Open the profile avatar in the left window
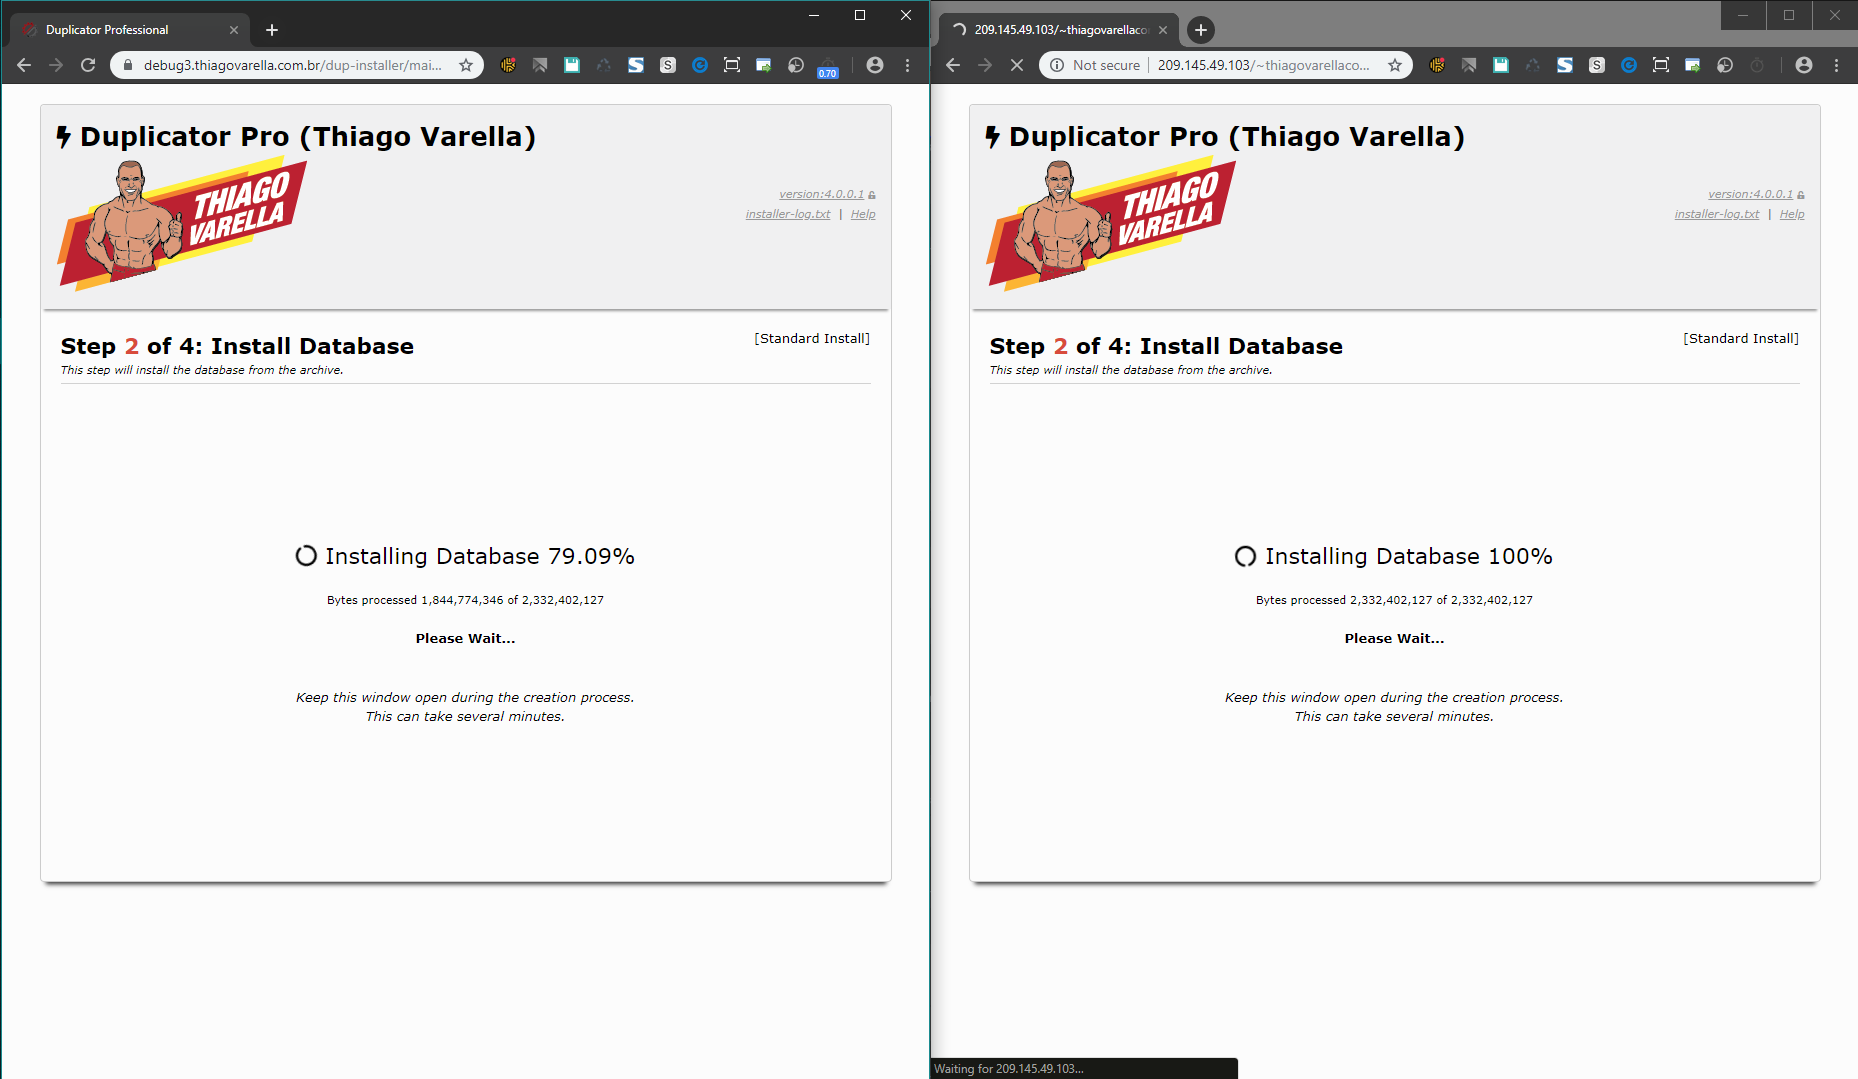Viewport: 1858px width, 1079px height. (x=875, y=65)
